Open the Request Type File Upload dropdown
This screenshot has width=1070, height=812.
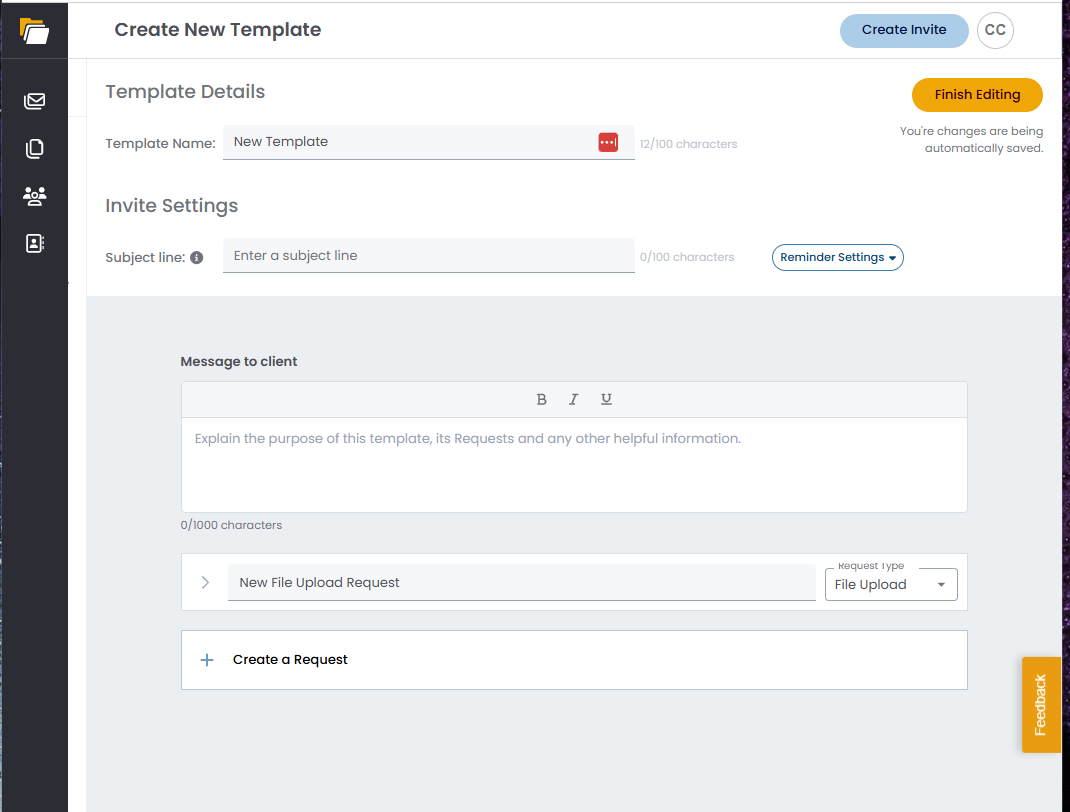(890, 585)
